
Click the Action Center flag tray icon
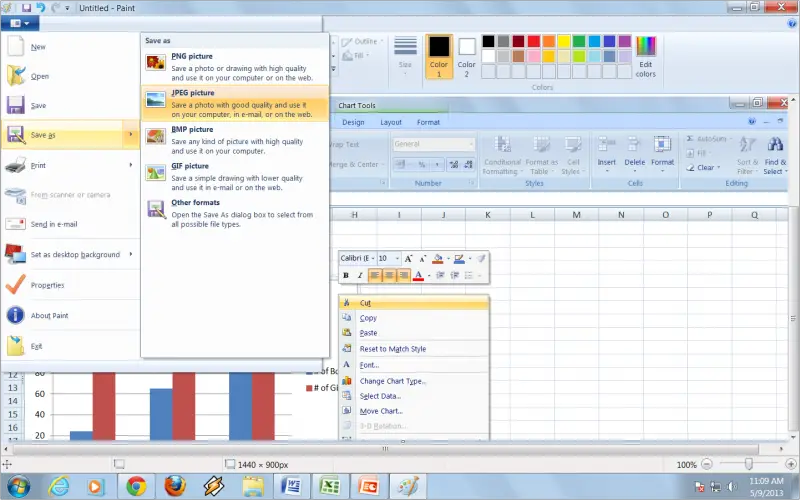[x=701, y=486]
